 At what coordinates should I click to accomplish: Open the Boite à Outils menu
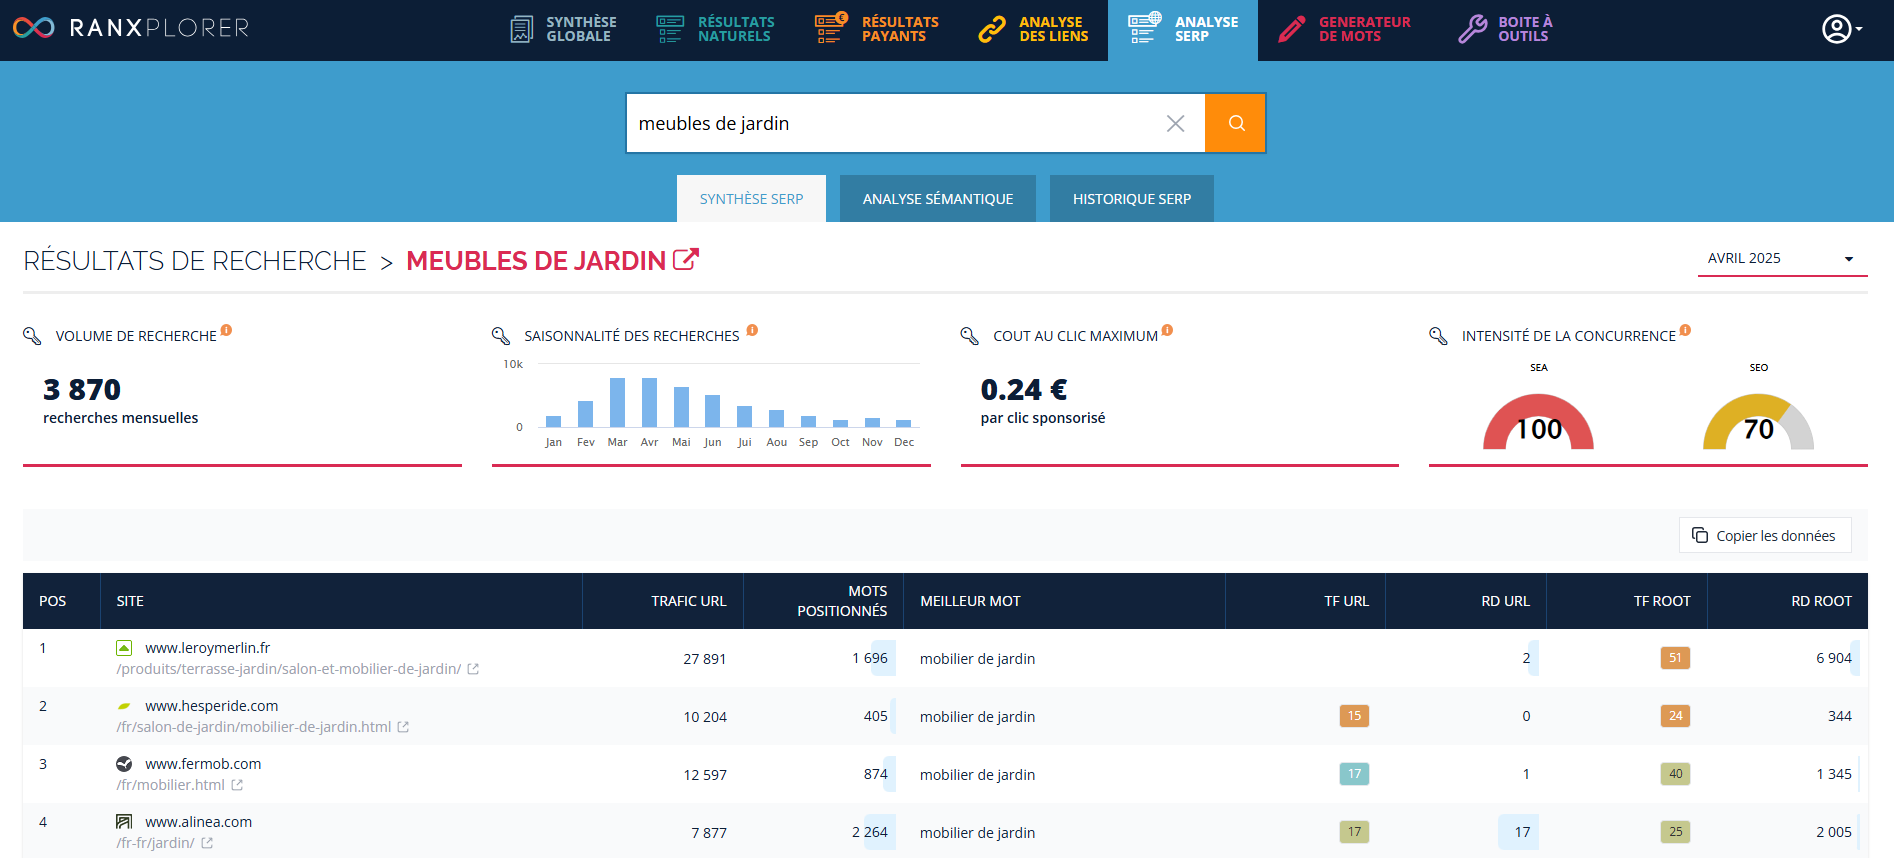point(1505,29)
